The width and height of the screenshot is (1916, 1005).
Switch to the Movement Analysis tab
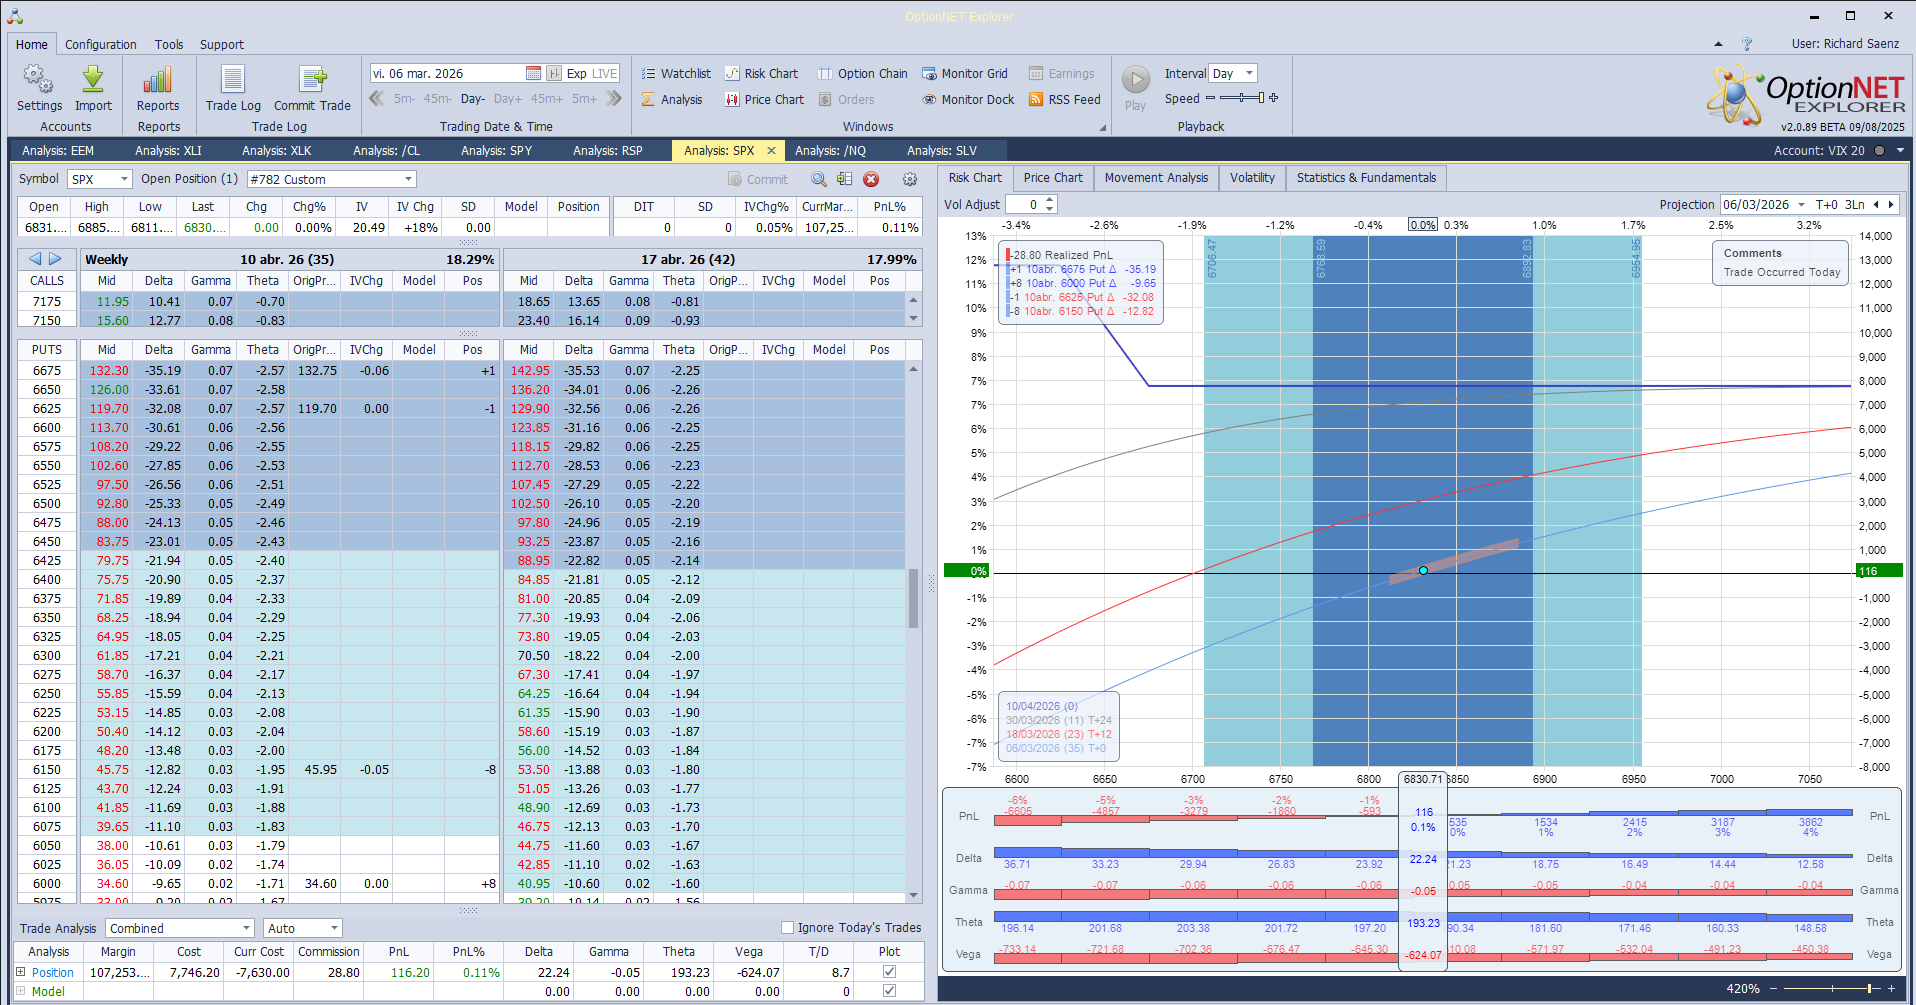(1156, 178)
